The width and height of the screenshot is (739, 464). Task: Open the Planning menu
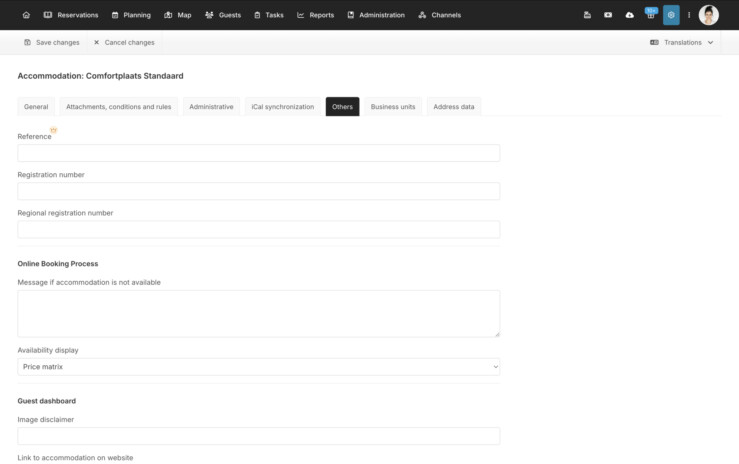point(131,15)
